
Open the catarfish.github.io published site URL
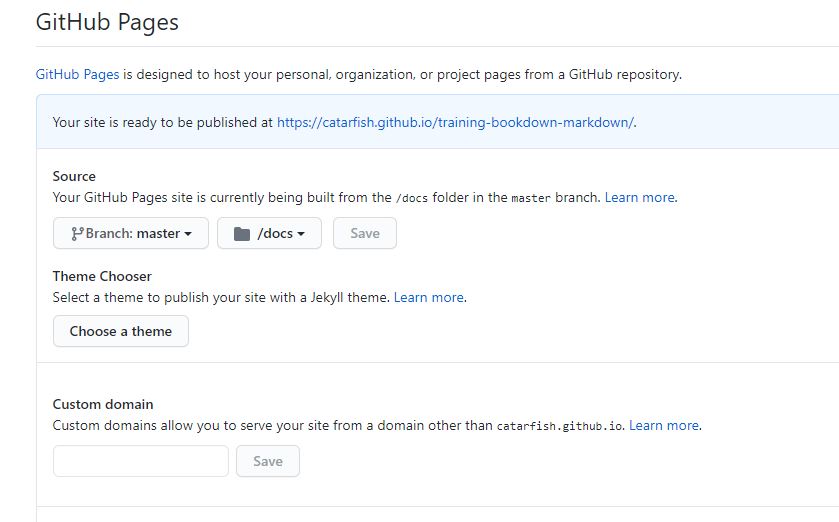(454, 122)
